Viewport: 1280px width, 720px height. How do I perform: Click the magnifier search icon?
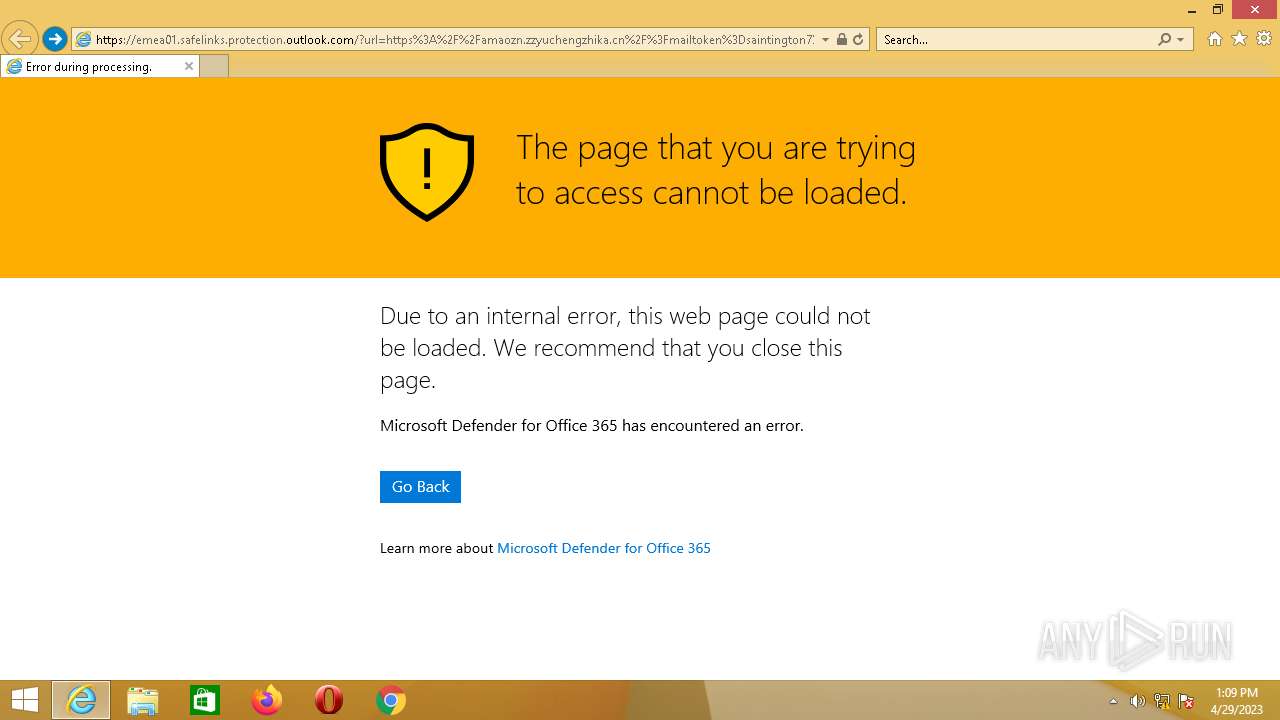[1164, 40]
